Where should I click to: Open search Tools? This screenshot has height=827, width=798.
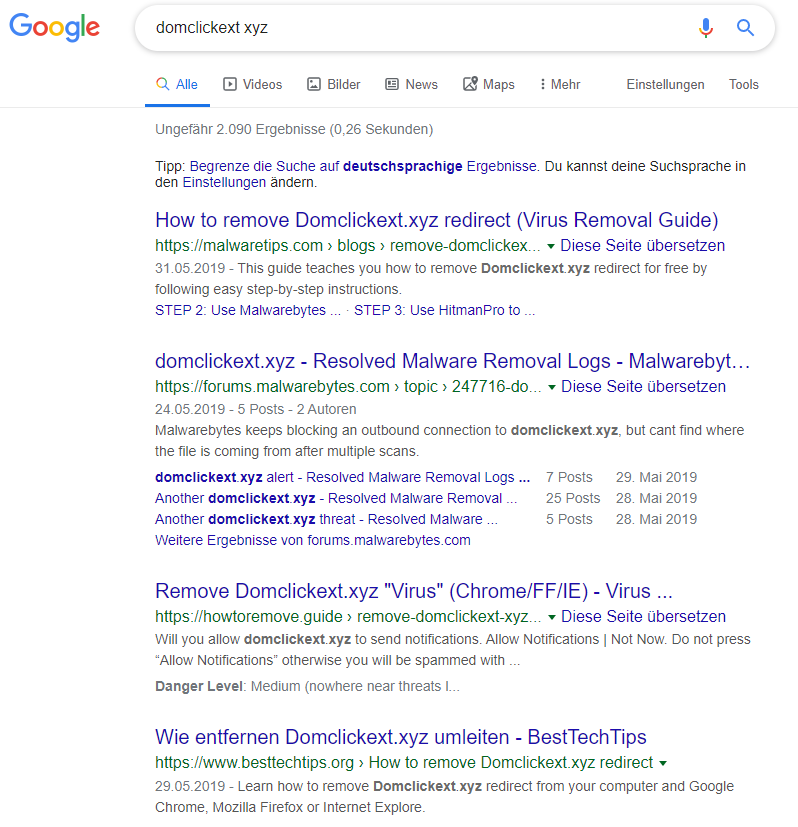[744, 84]
